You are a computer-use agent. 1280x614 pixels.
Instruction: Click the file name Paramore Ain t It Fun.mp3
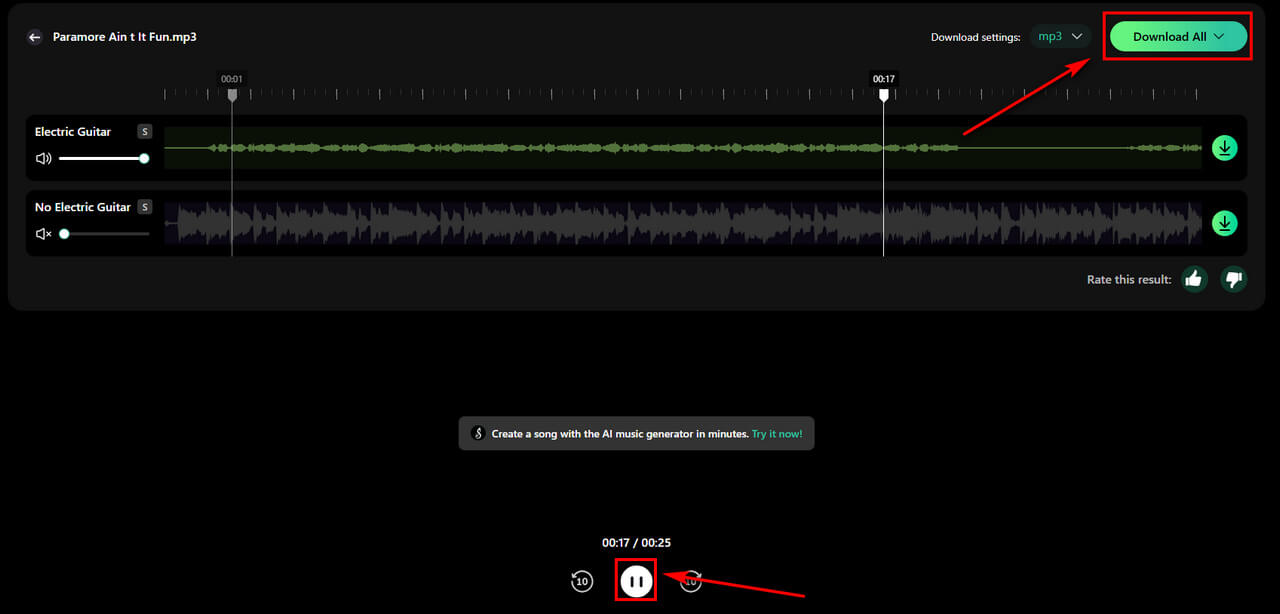pyautogui.click(x=124, y=37)
